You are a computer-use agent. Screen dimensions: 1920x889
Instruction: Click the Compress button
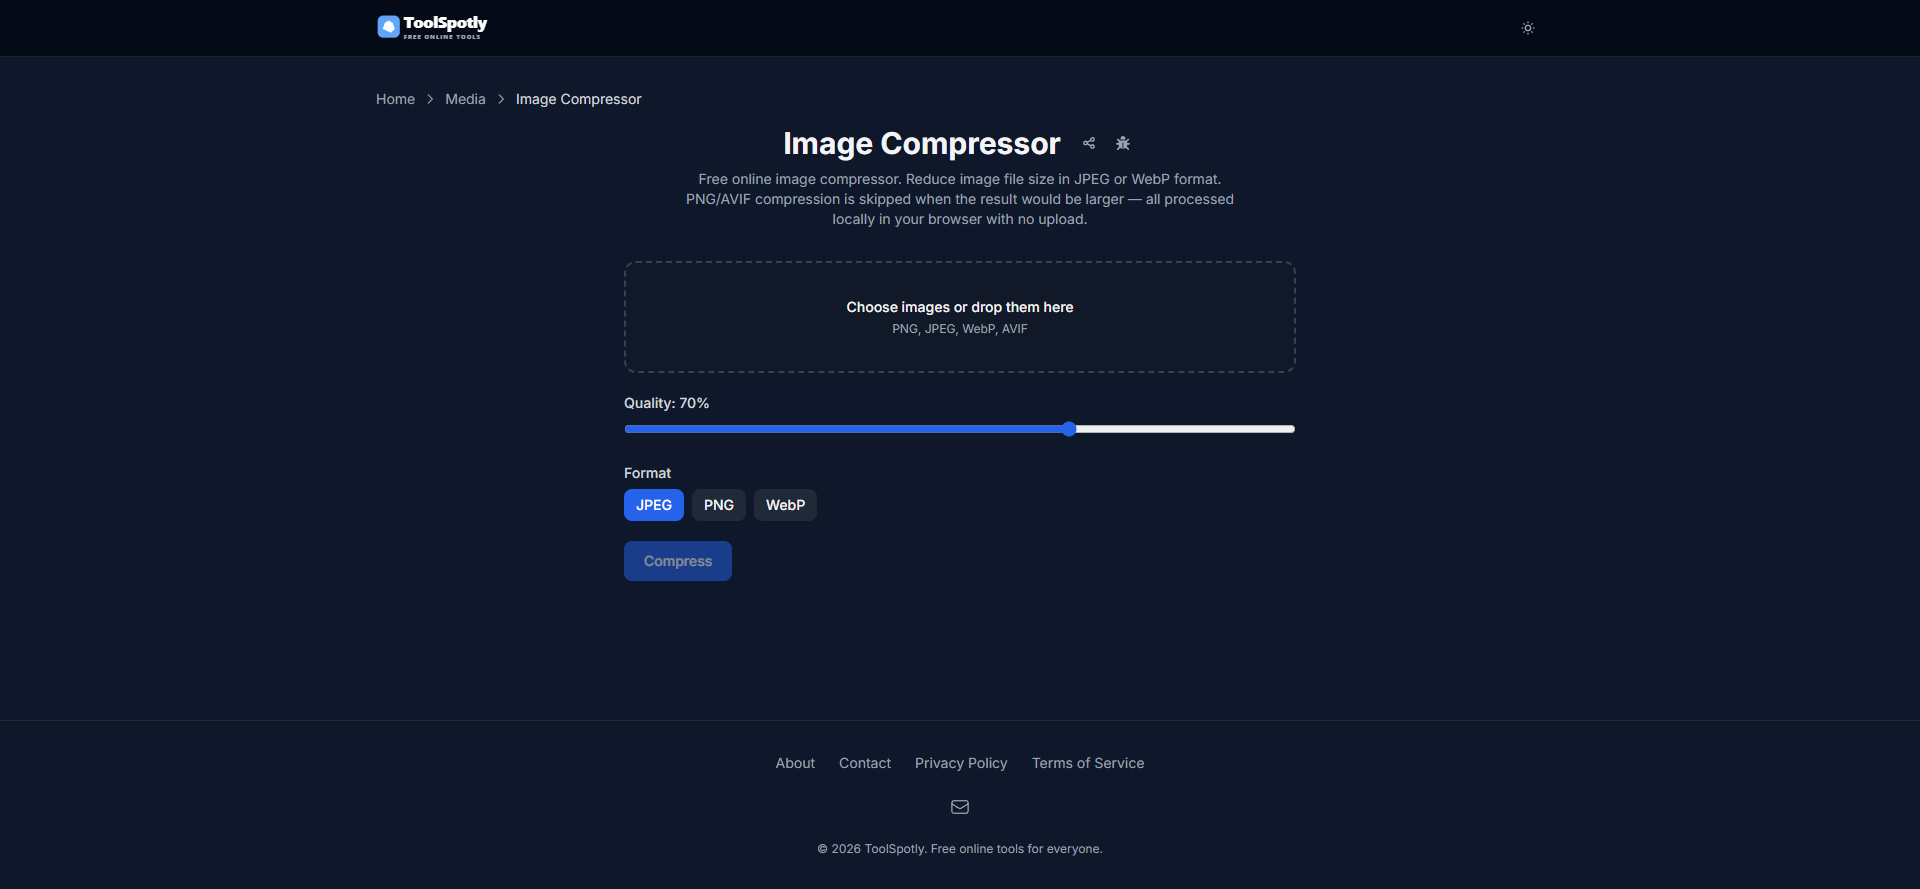pyautogui.click(x=678, y=561)
